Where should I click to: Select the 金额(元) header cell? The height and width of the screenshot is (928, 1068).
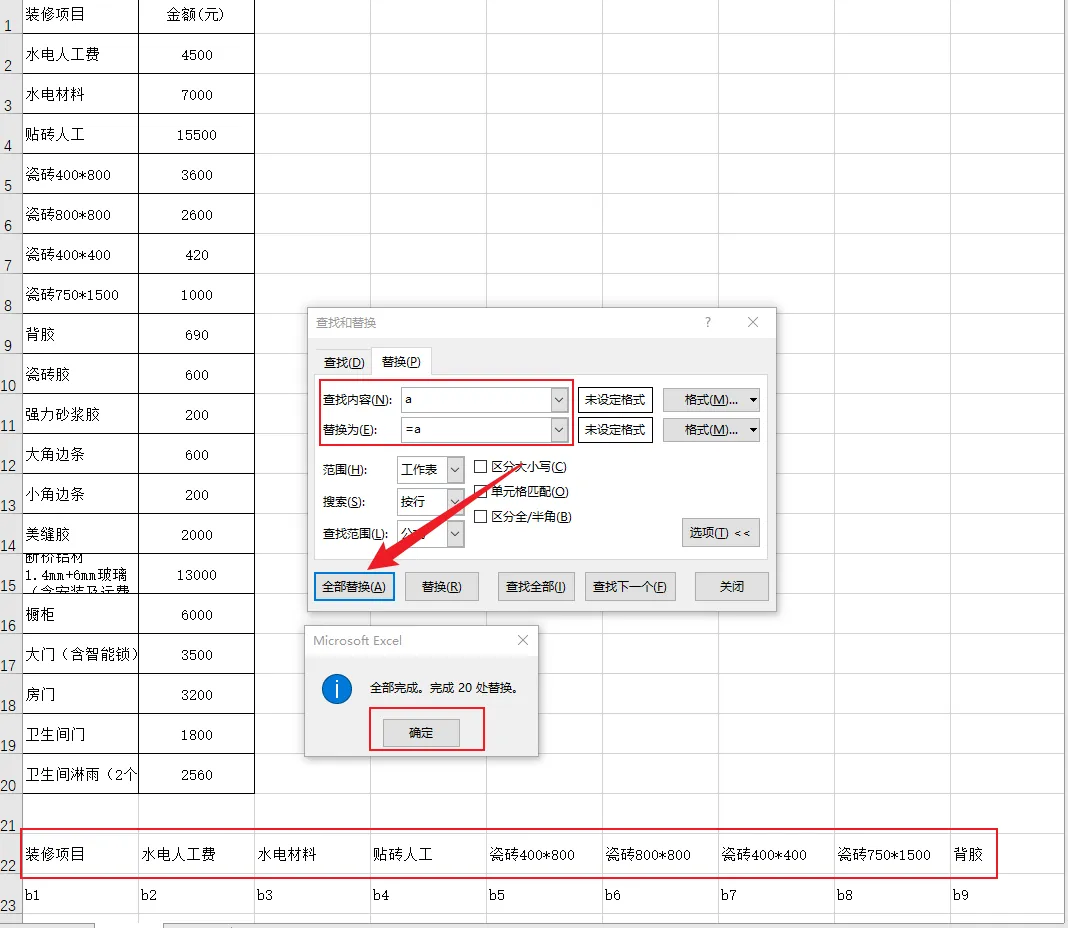[197, 15]
